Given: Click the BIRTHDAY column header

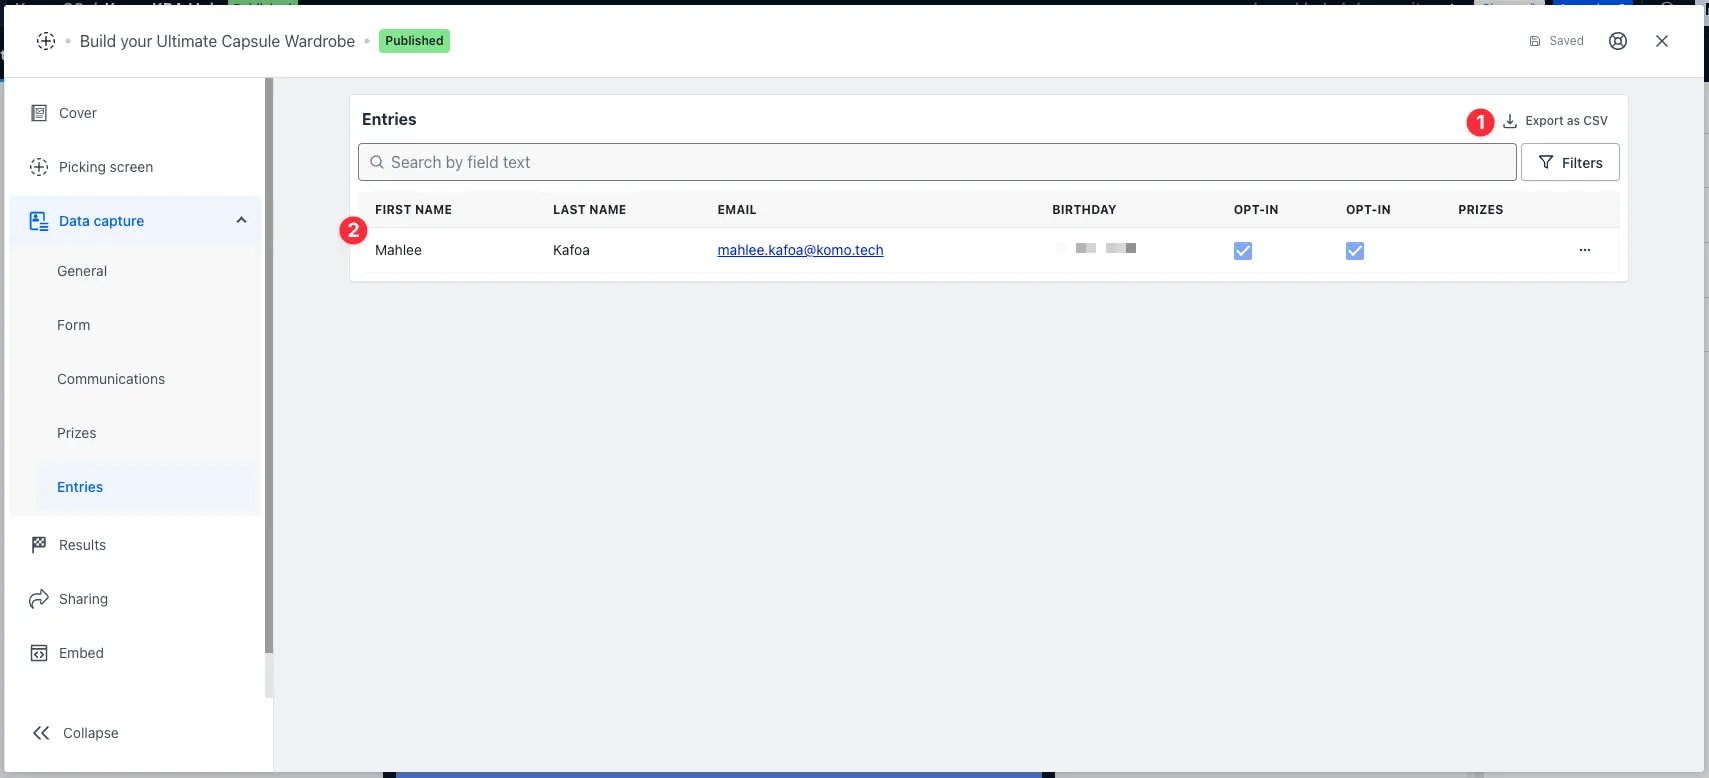Looking at the screenshot, I should coord(1084,210).
